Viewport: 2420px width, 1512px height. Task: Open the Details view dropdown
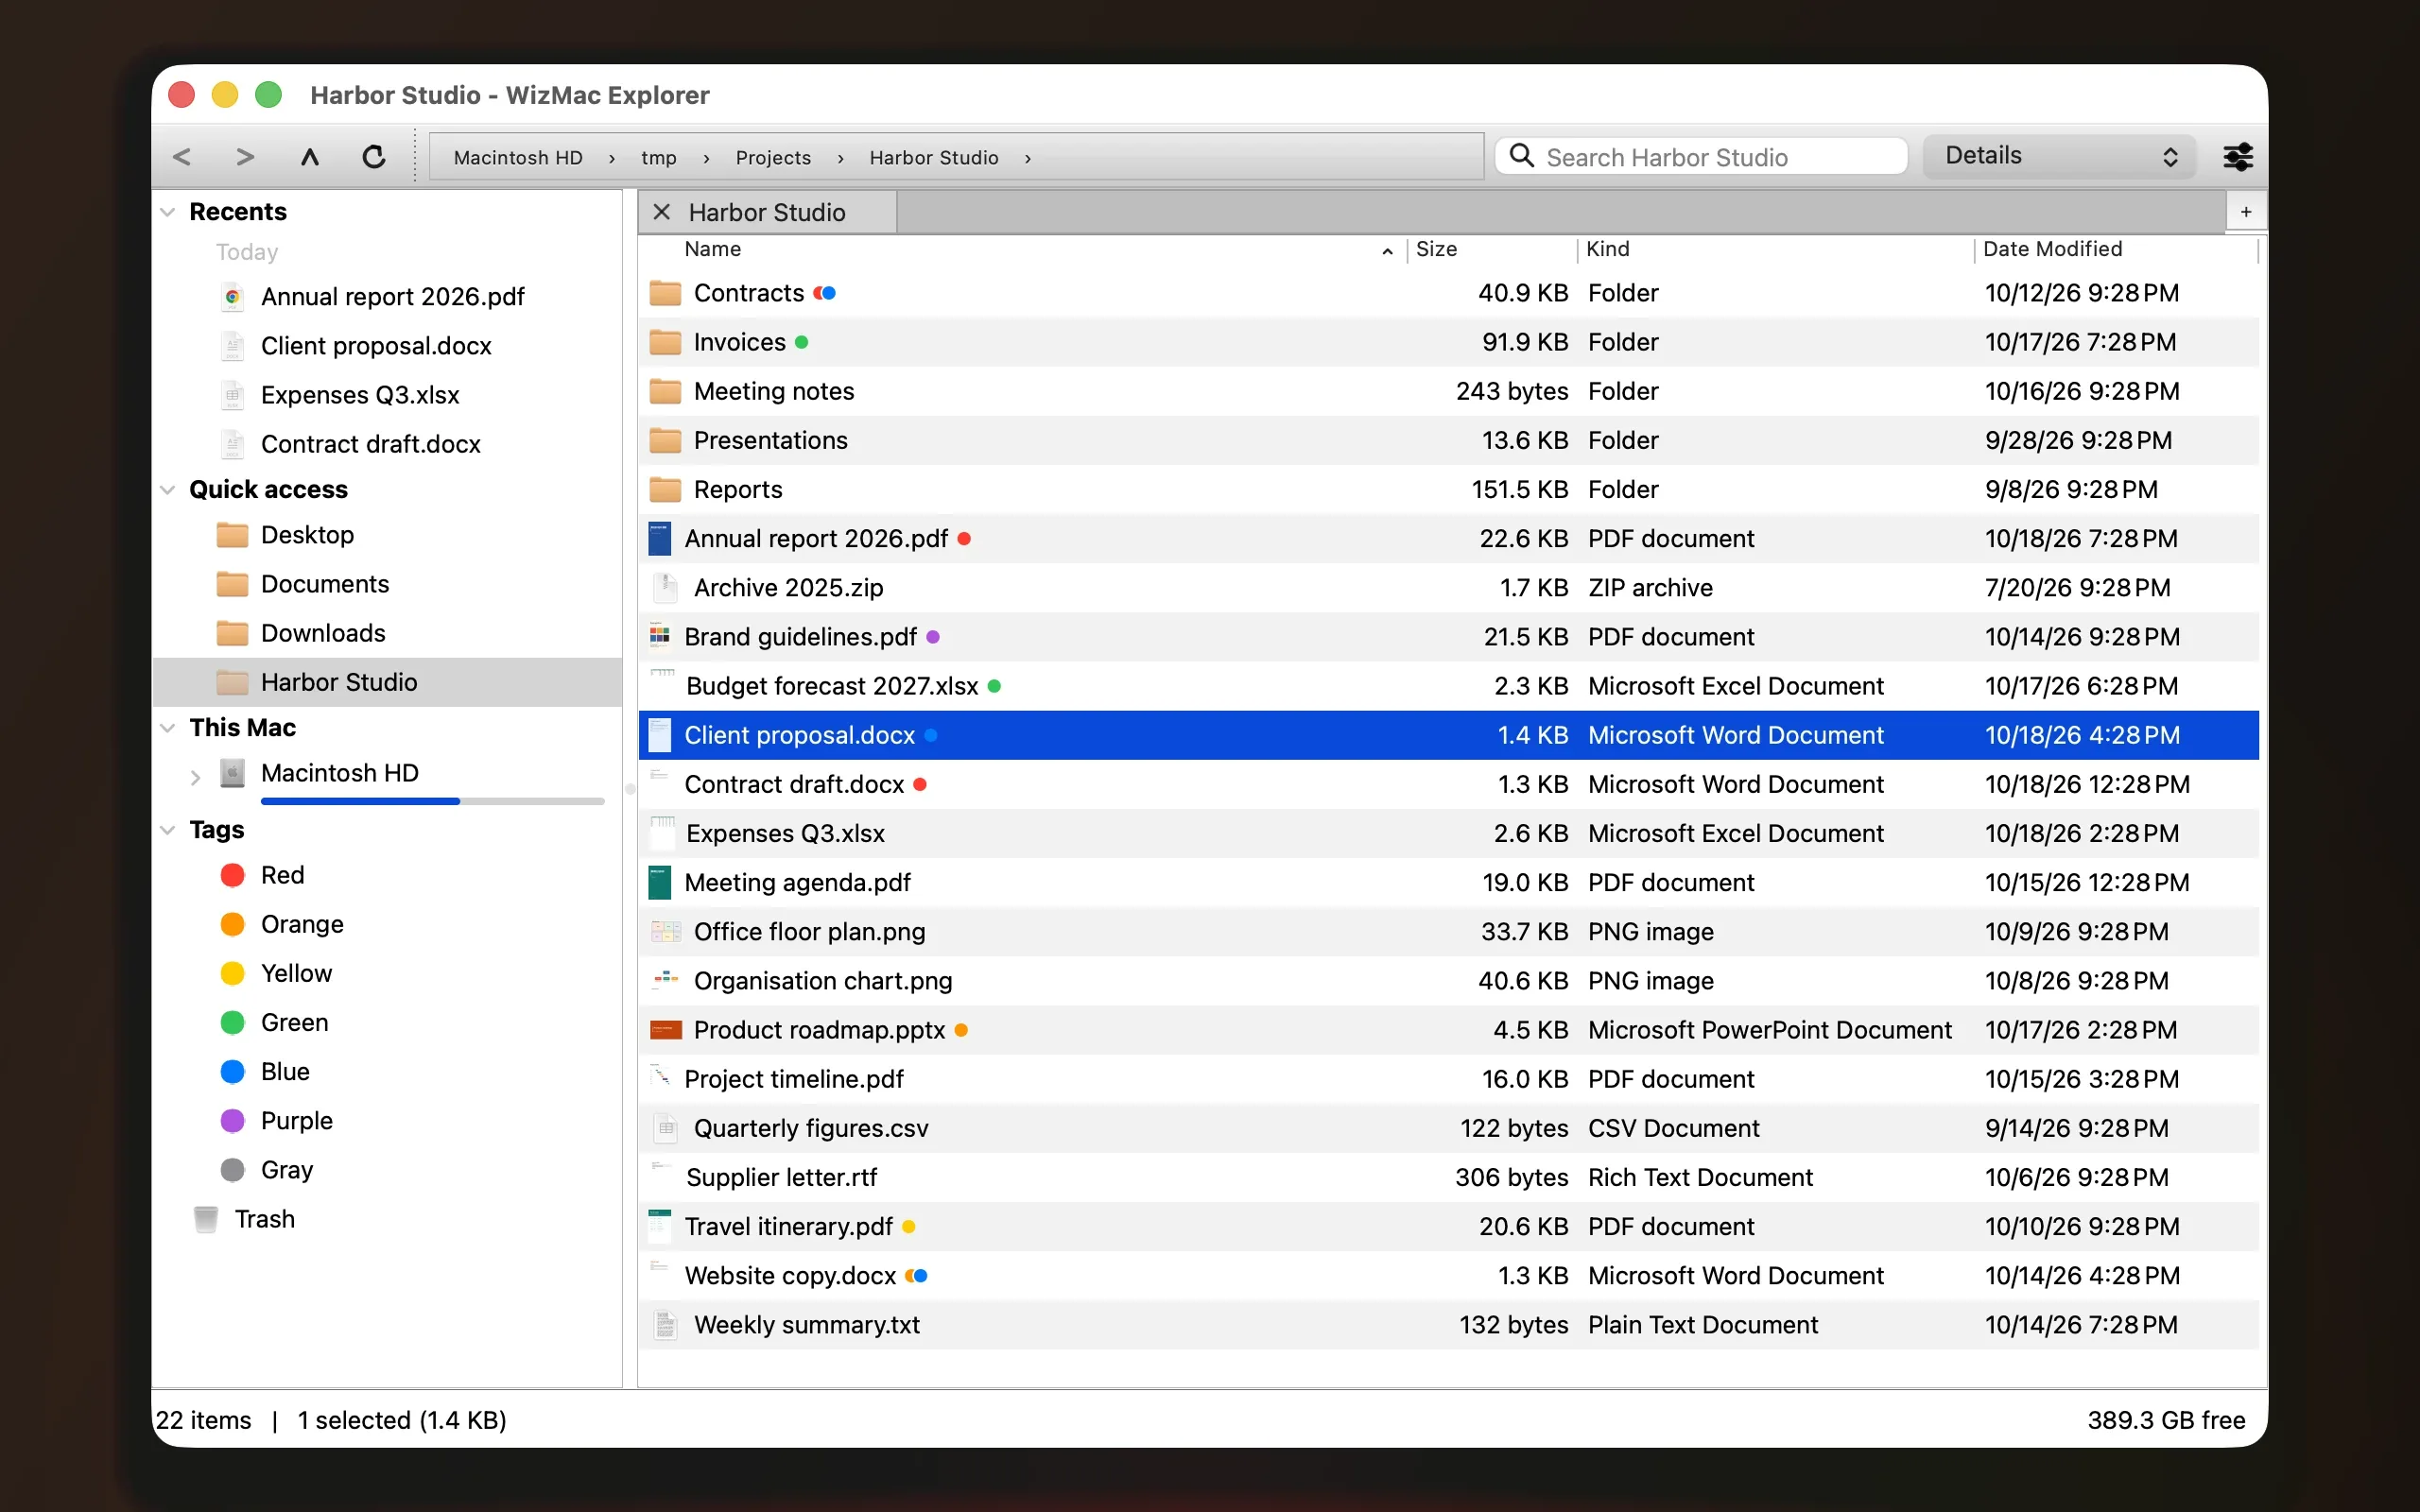[2059, 156]
